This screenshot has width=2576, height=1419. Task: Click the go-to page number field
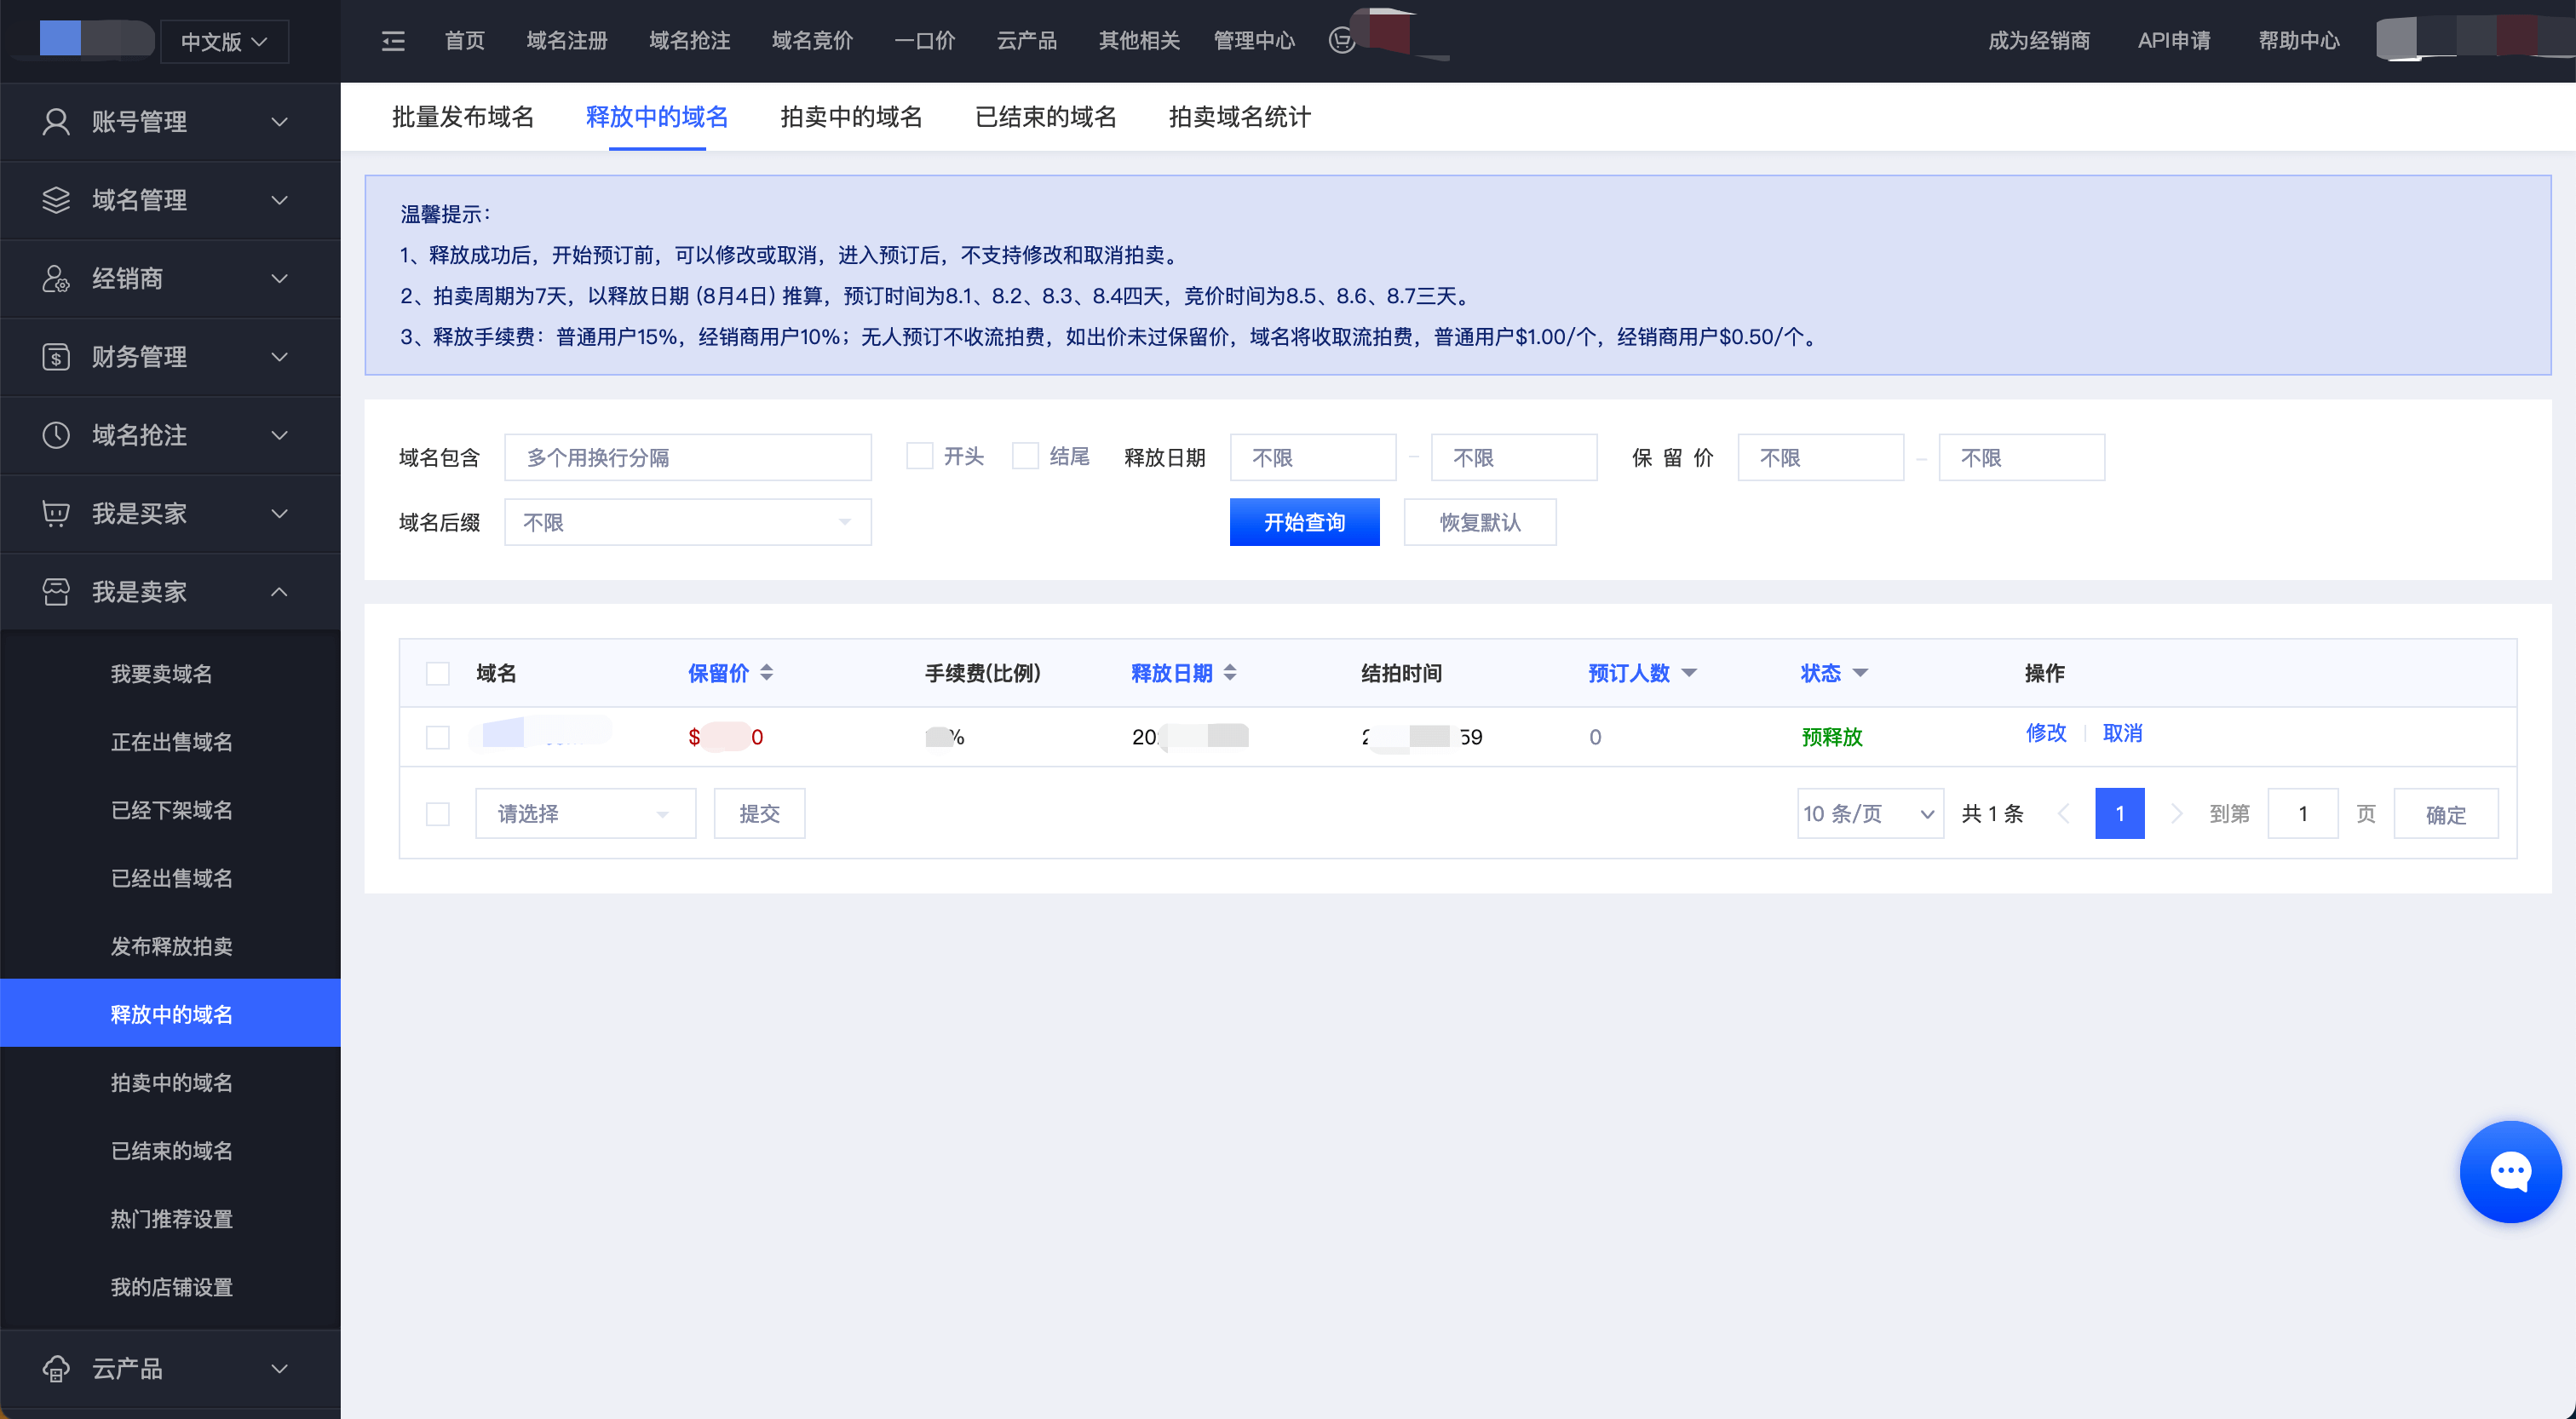(2303, 814)
